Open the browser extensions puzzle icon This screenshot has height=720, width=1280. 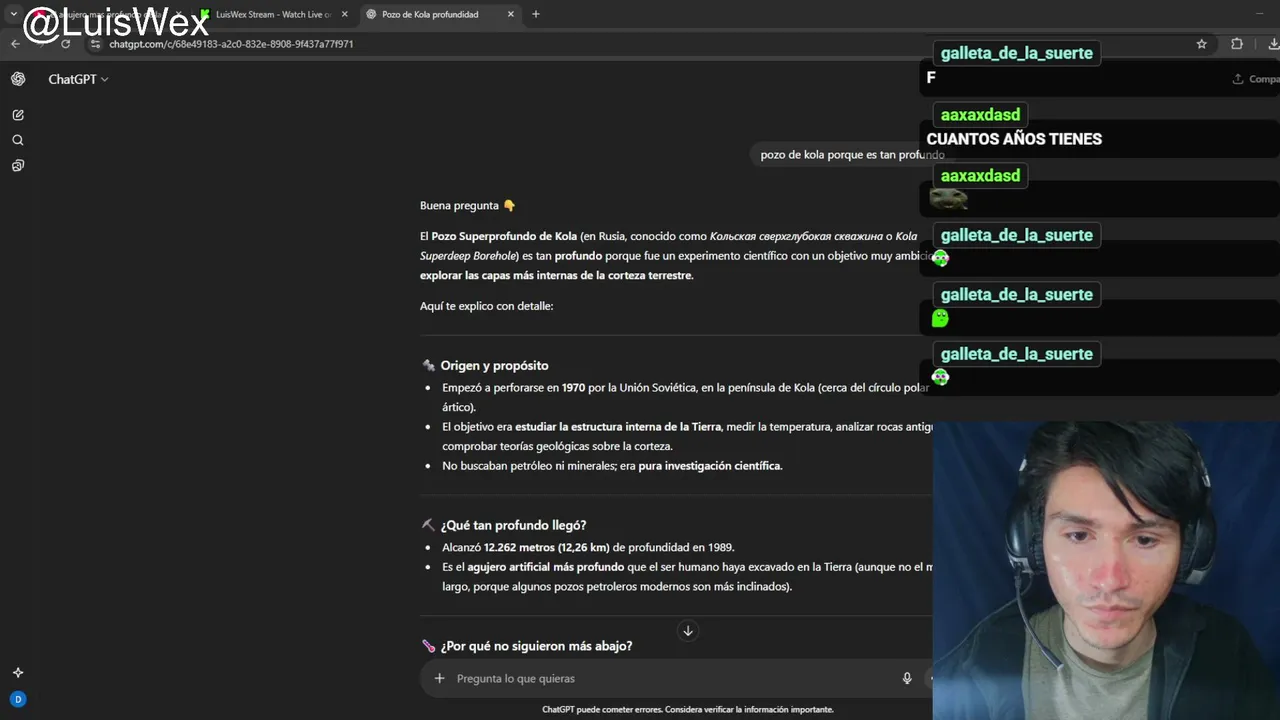(1237, 44)
